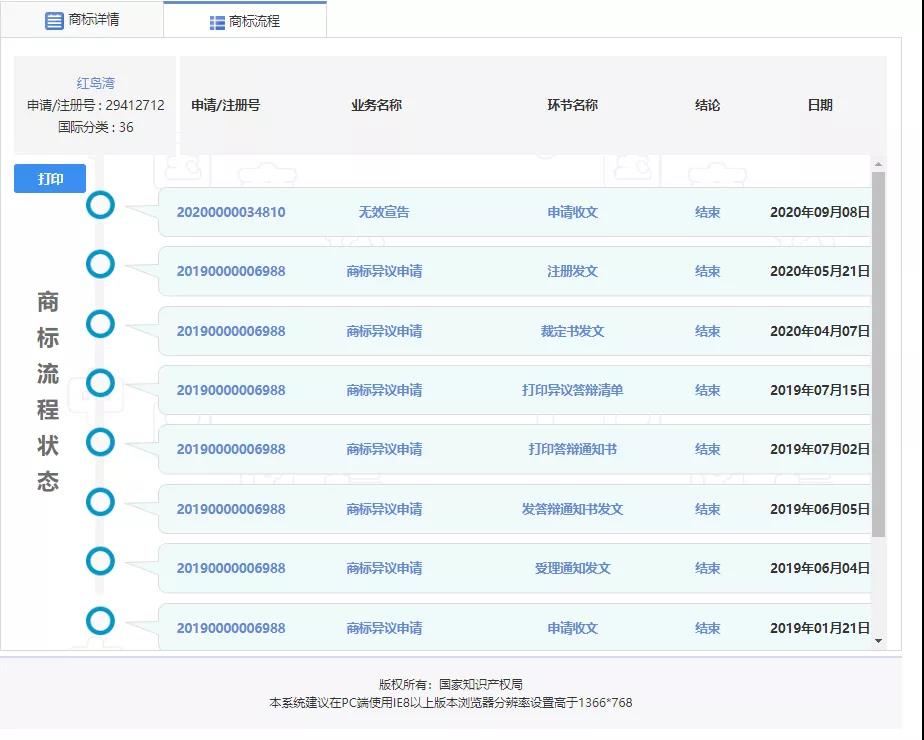Click application number 20200000034810
Screen dimensions: 924x740
(230, 212)
